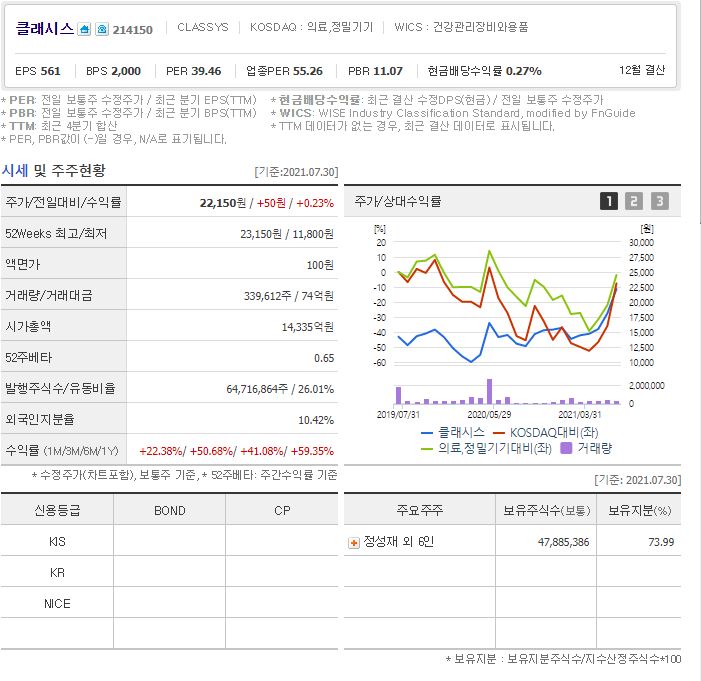Select the 73.99 ownership percentage
Screen dimensions: 701x681
pyautogui.click(x=661, y=542)
